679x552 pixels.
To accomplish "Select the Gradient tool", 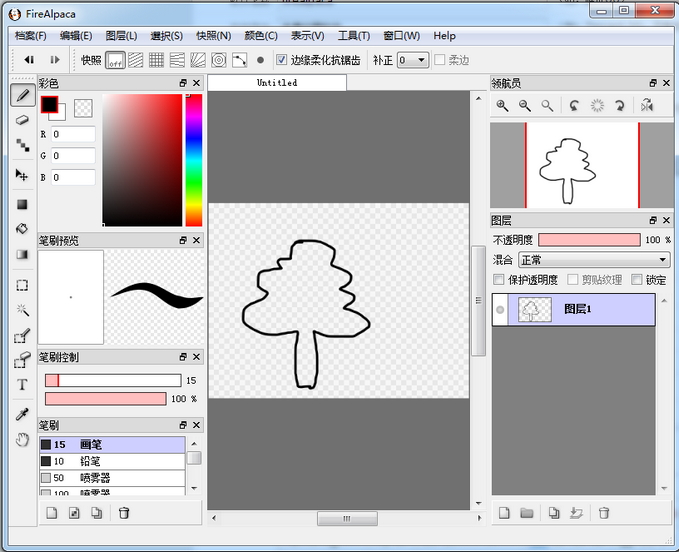I will click(22, 254).
